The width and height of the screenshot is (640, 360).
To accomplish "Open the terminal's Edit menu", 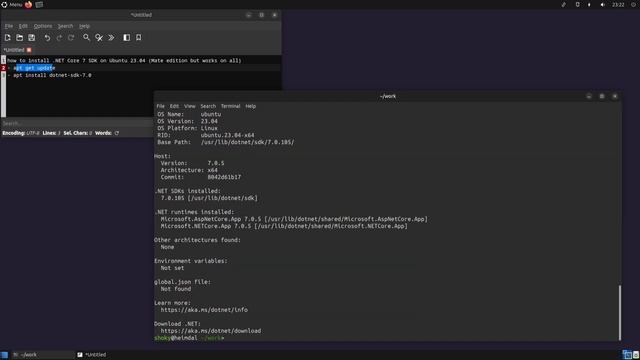I will 174,106.
